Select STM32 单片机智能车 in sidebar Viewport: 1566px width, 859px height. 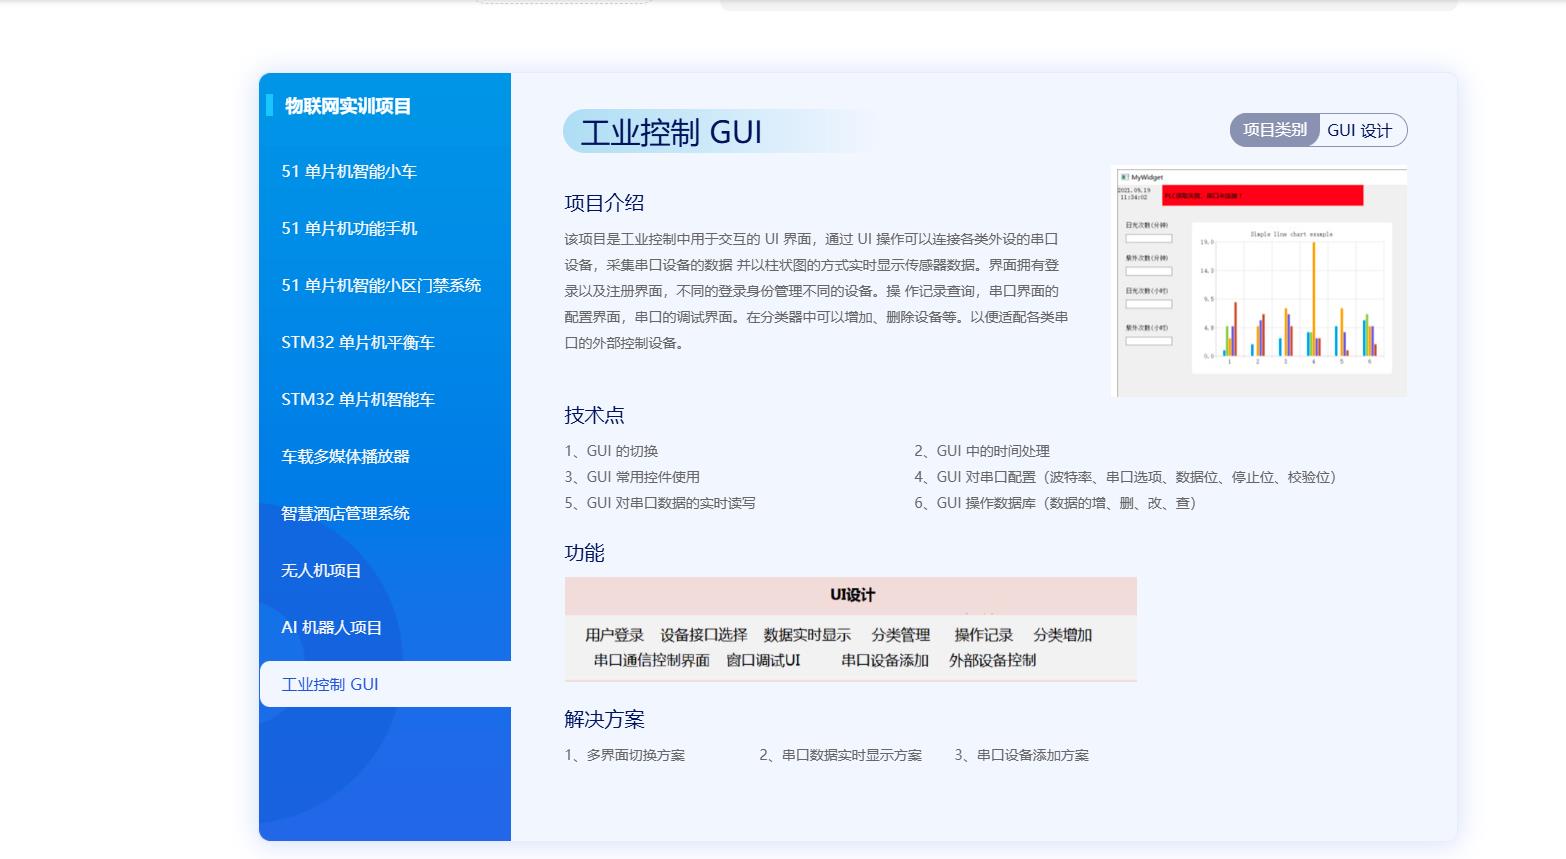[x=357, y=400]
